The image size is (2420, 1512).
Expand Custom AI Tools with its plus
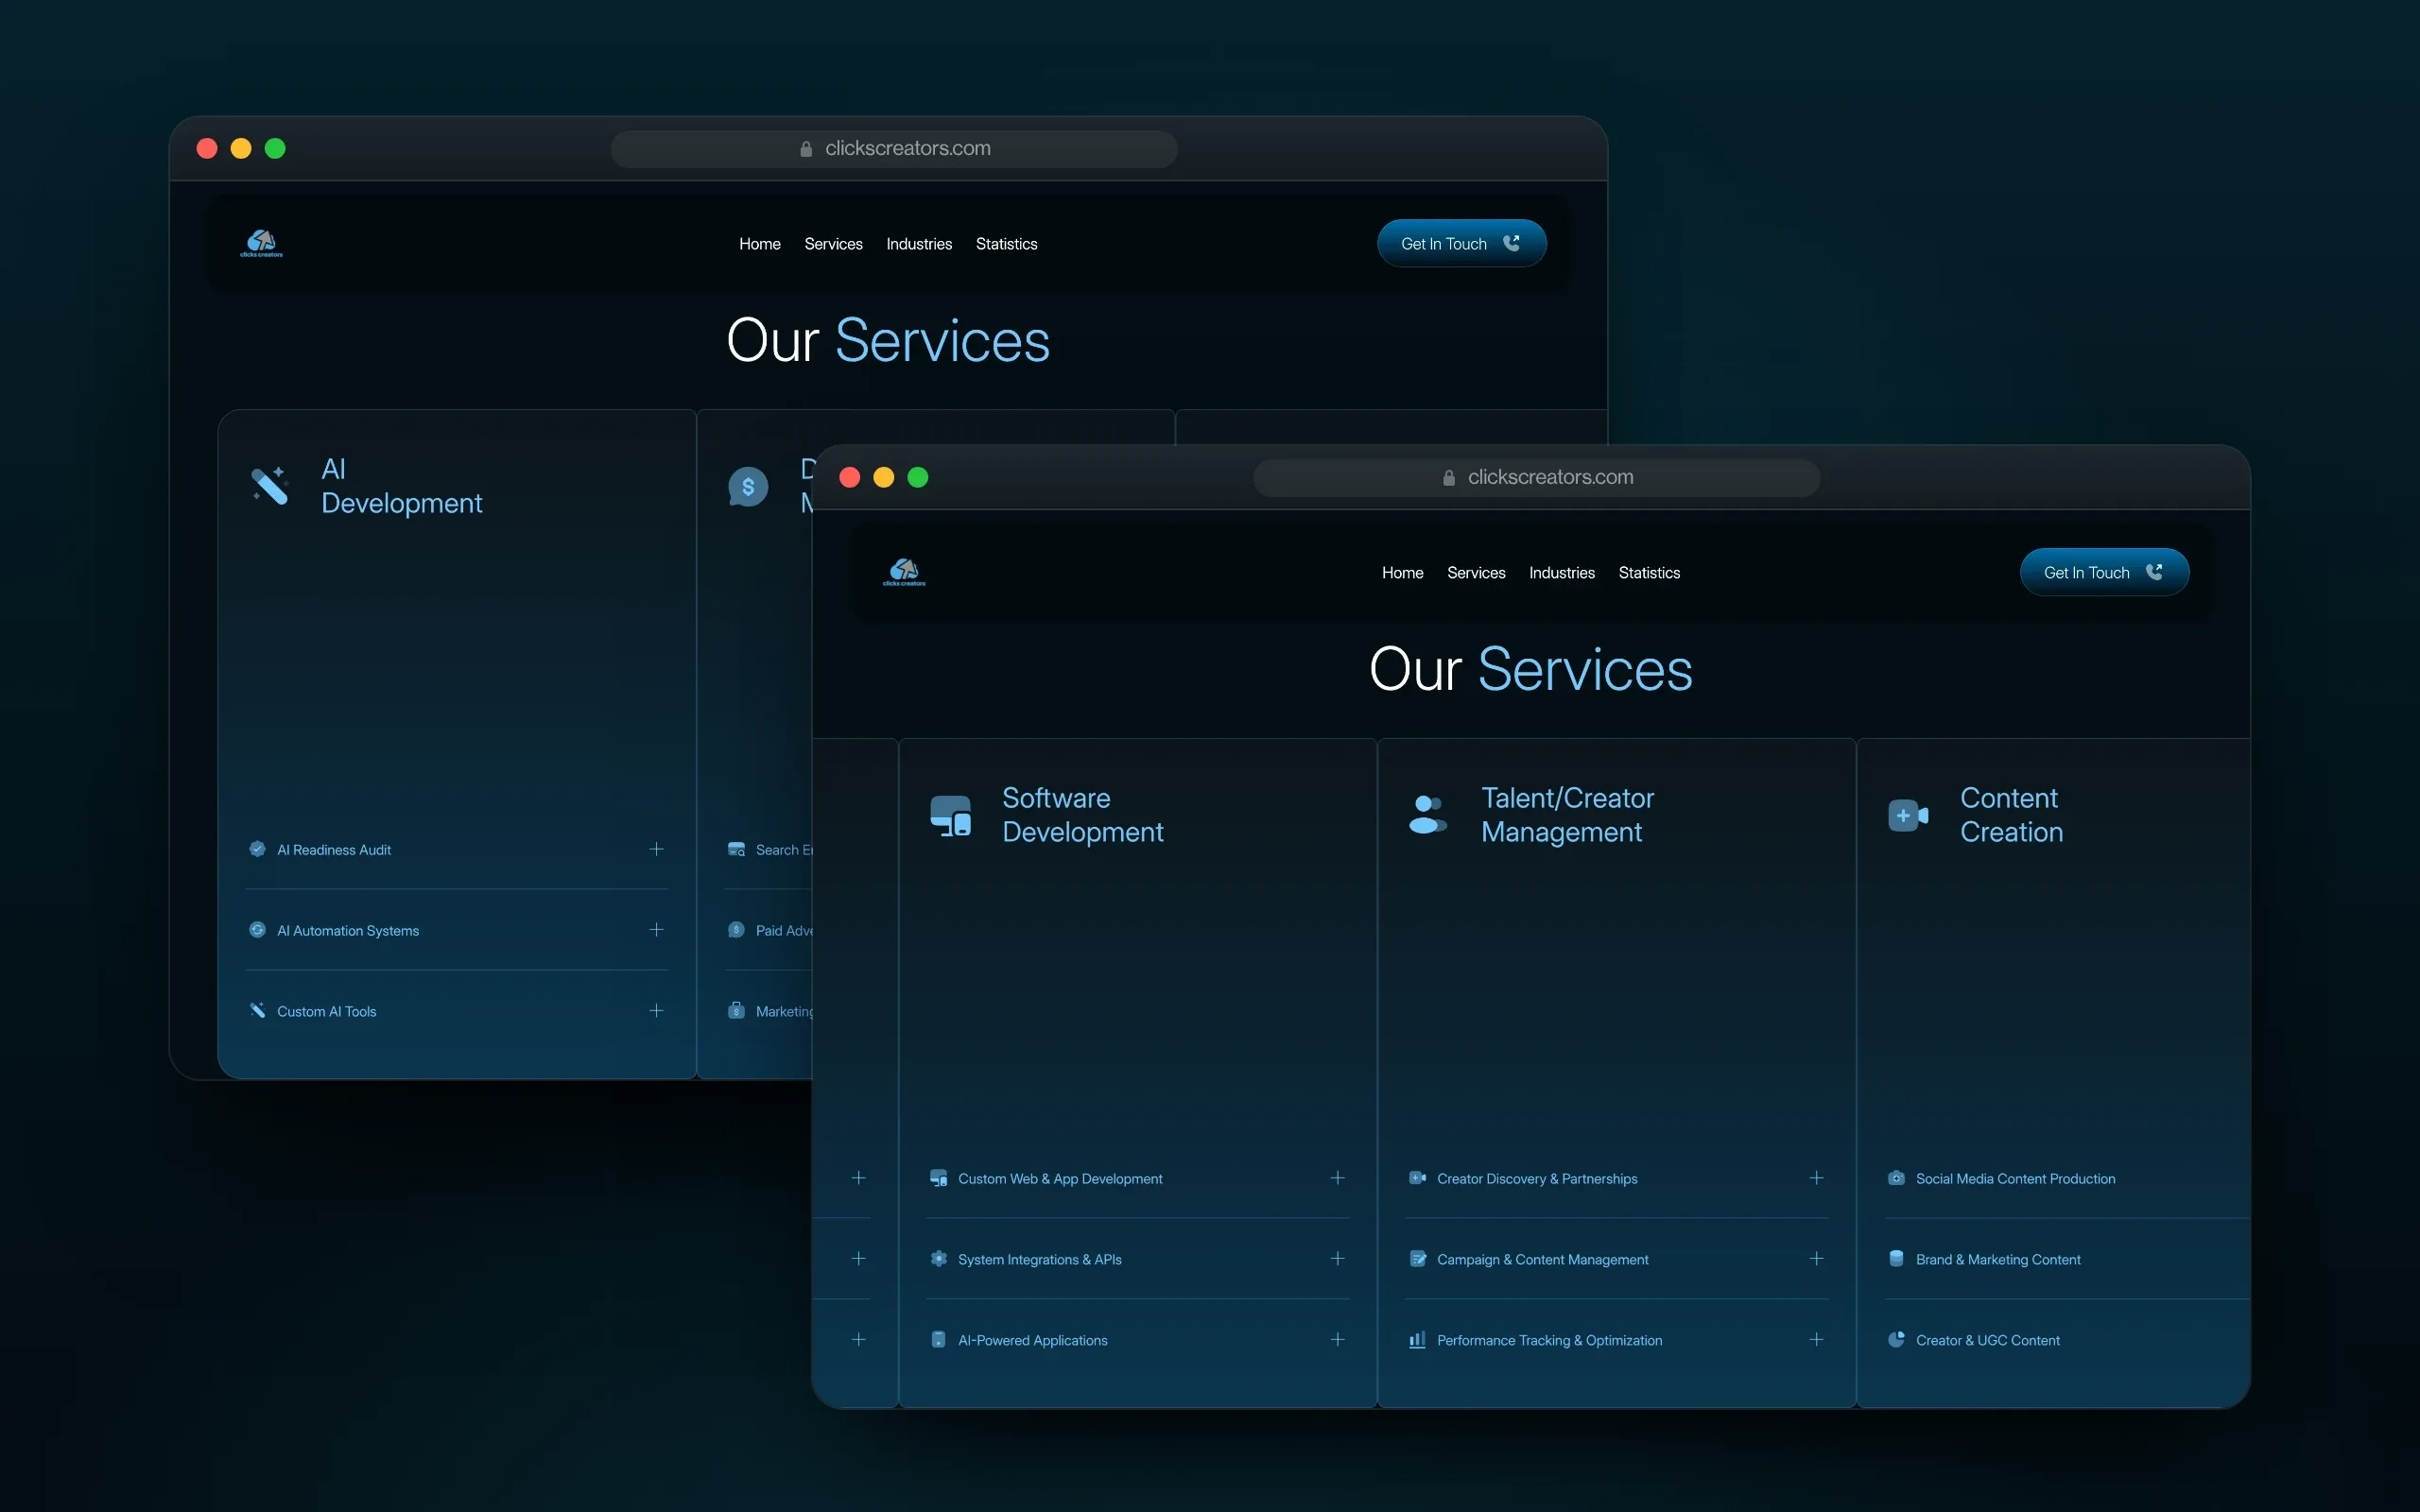click(656, 1011)
